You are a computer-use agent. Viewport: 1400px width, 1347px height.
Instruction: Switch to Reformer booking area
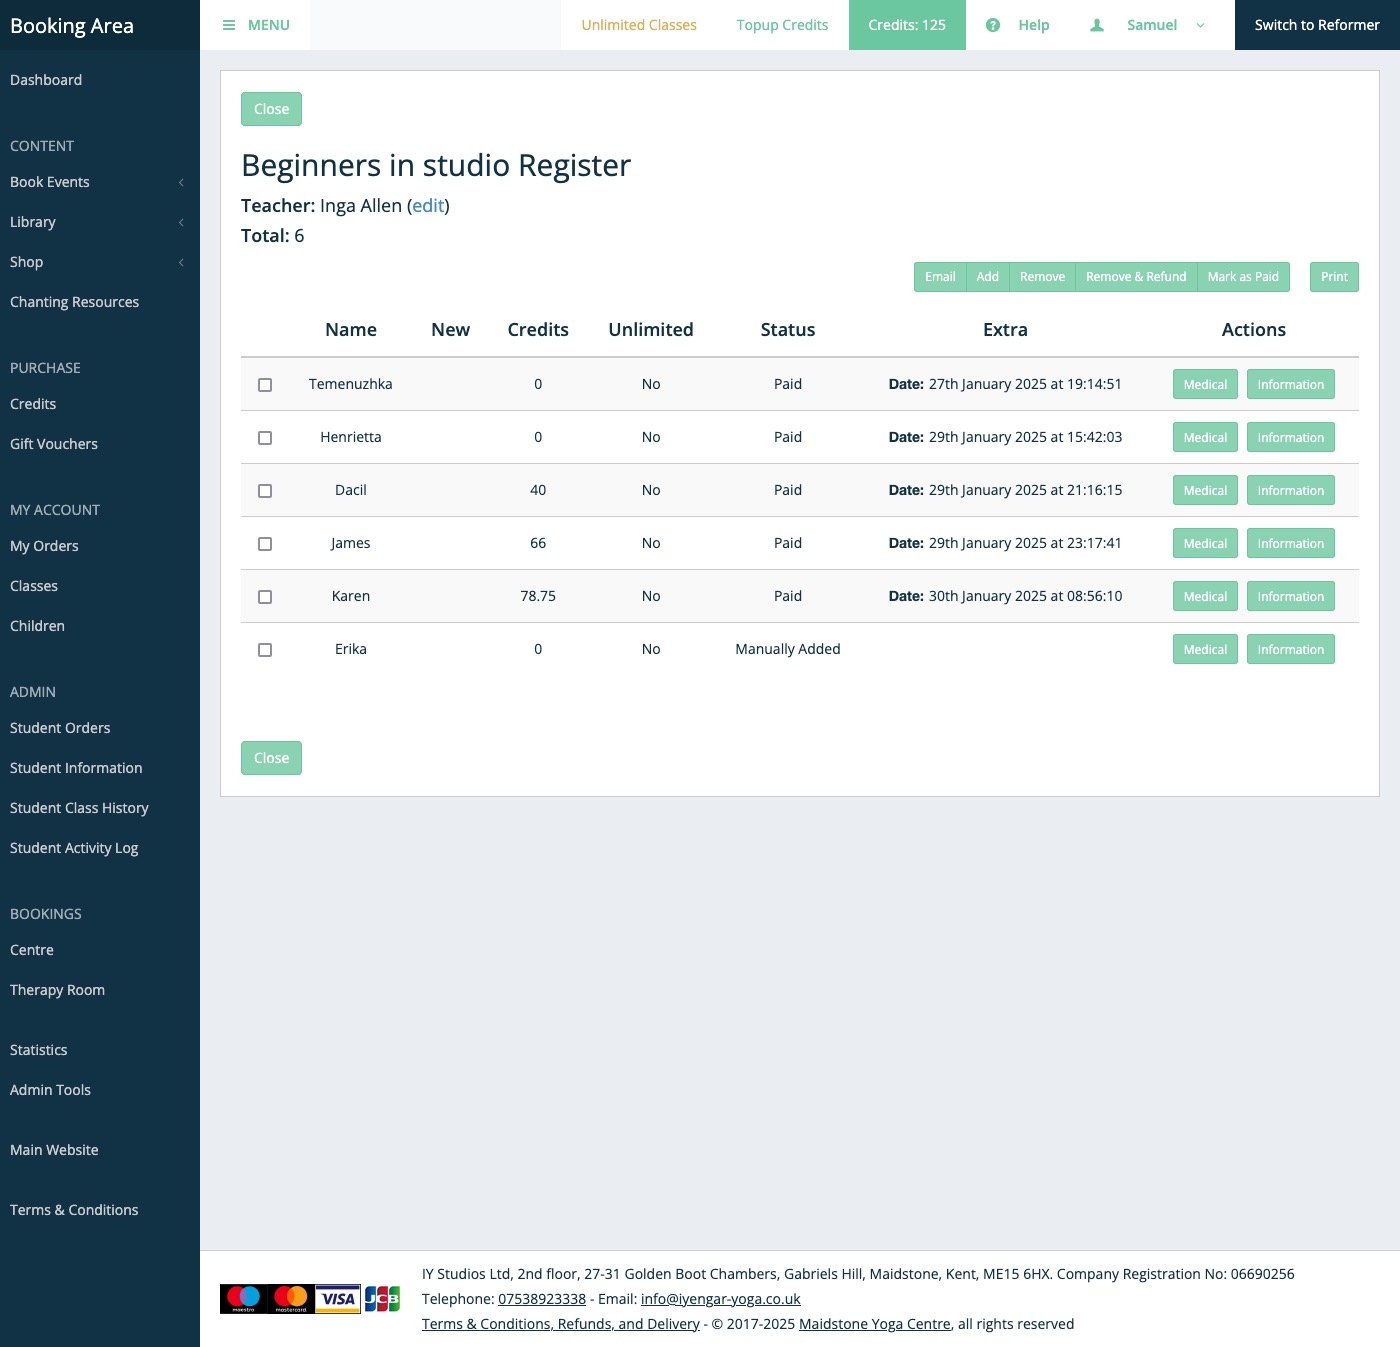click(x=1317, y=25)
